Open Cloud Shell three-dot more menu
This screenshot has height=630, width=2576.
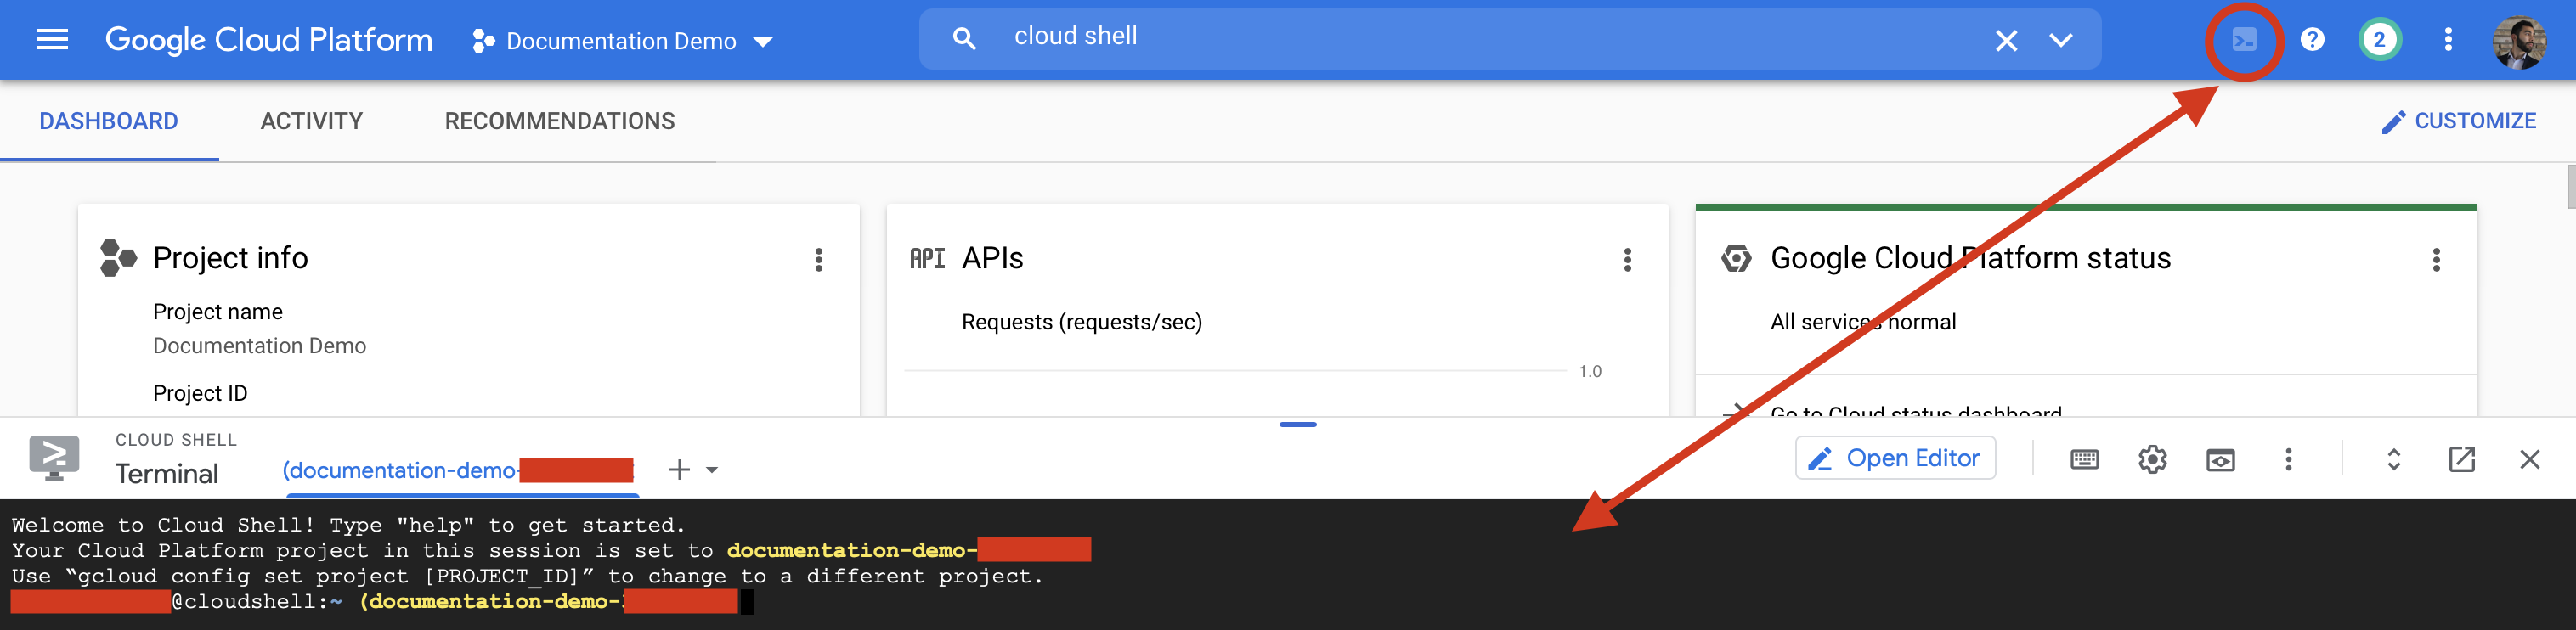pos(2288,459)
